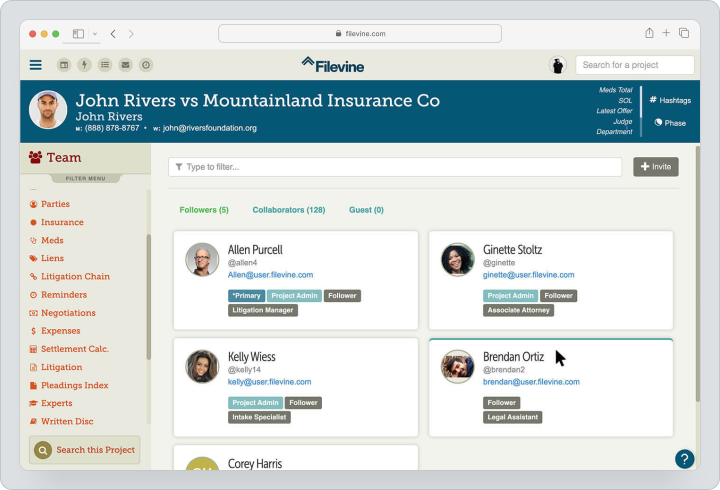The width and height of the screenshot is (720, 490).
Task: Click the lightning bolt activity icon
Action: tap(84, 65)
